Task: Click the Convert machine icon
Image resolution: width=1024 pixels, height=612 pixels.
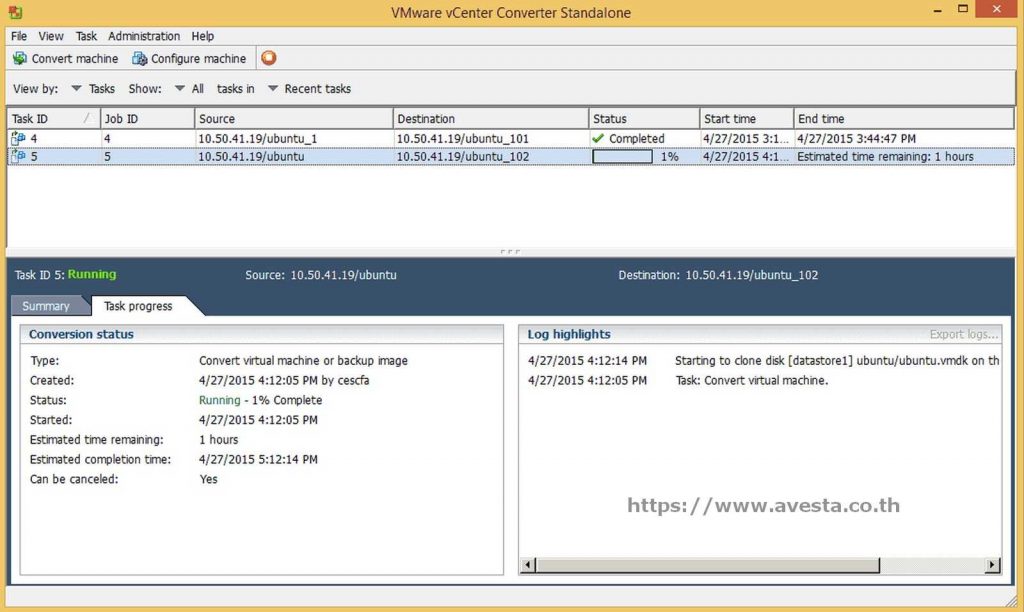Action: coord(20,58)
